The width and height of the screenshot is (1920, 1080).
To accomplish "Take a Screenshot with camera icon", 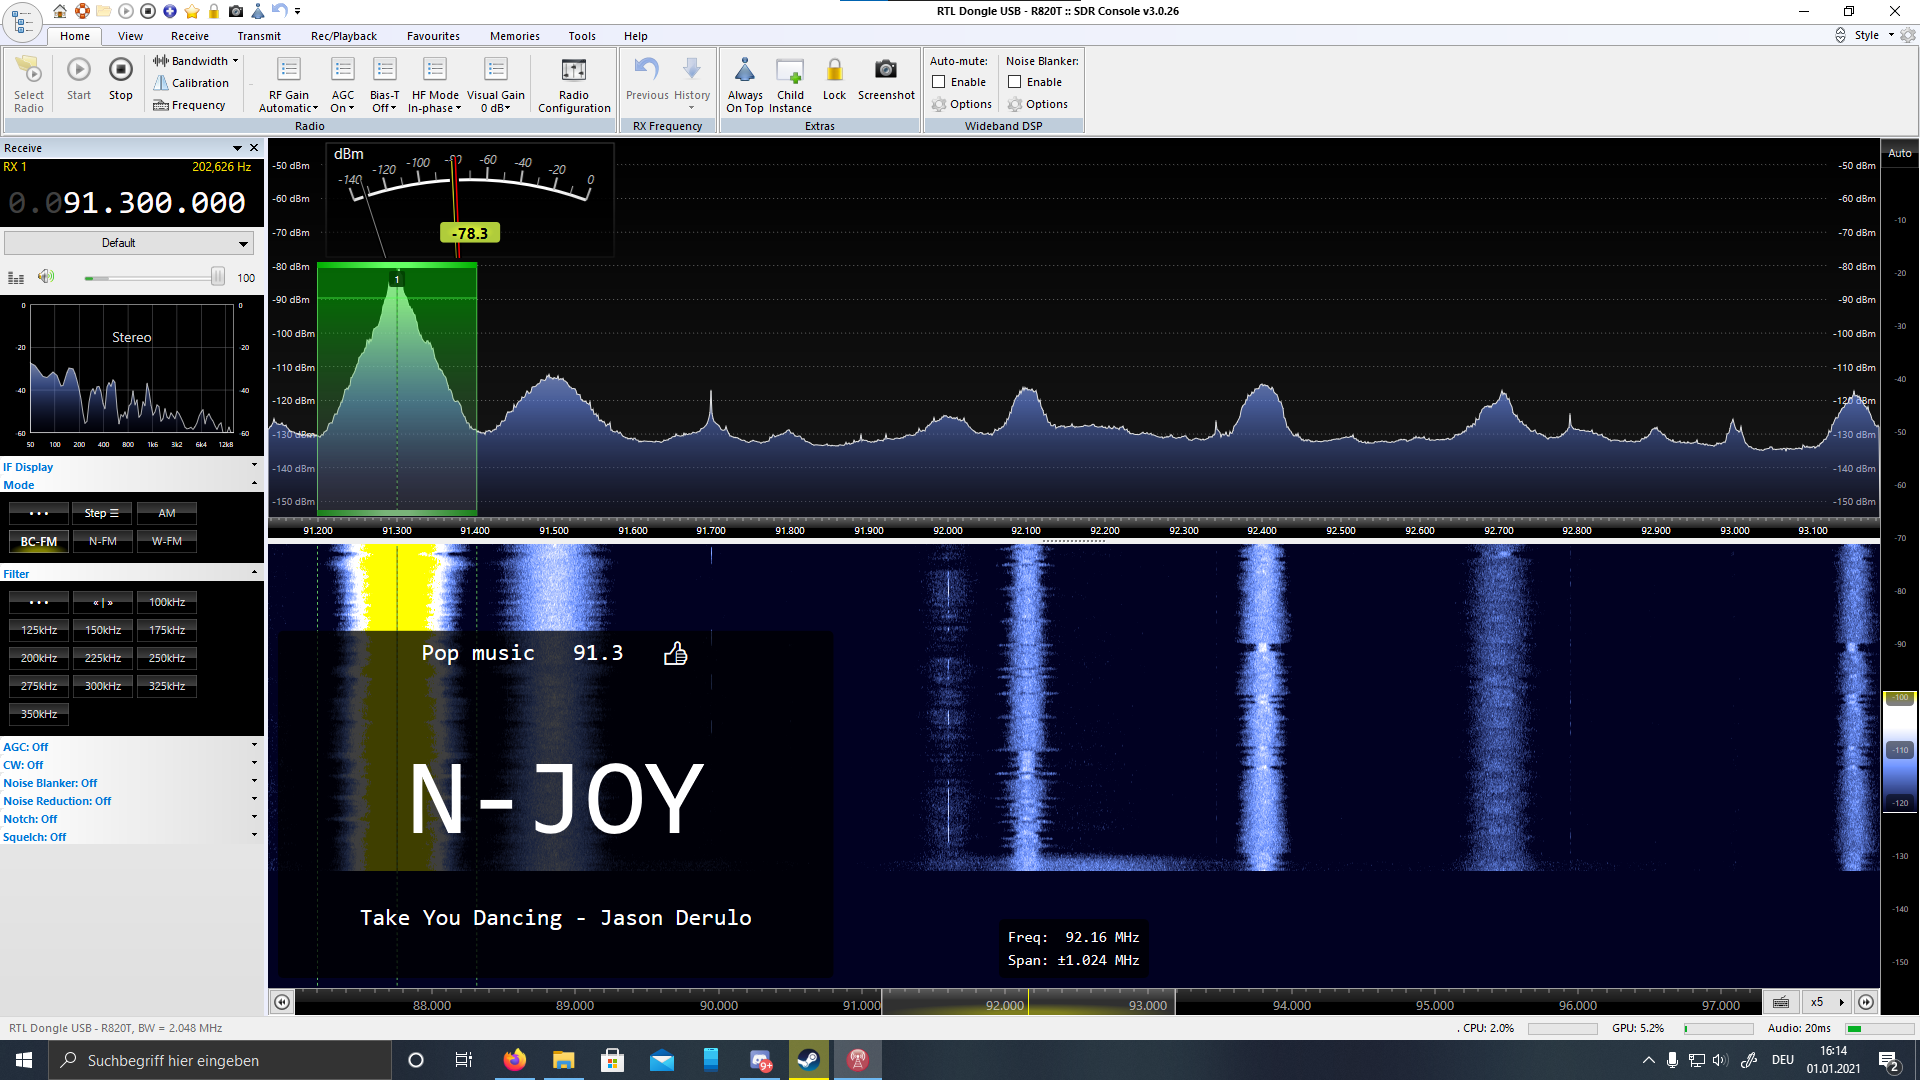I will (x=885, y=70).
